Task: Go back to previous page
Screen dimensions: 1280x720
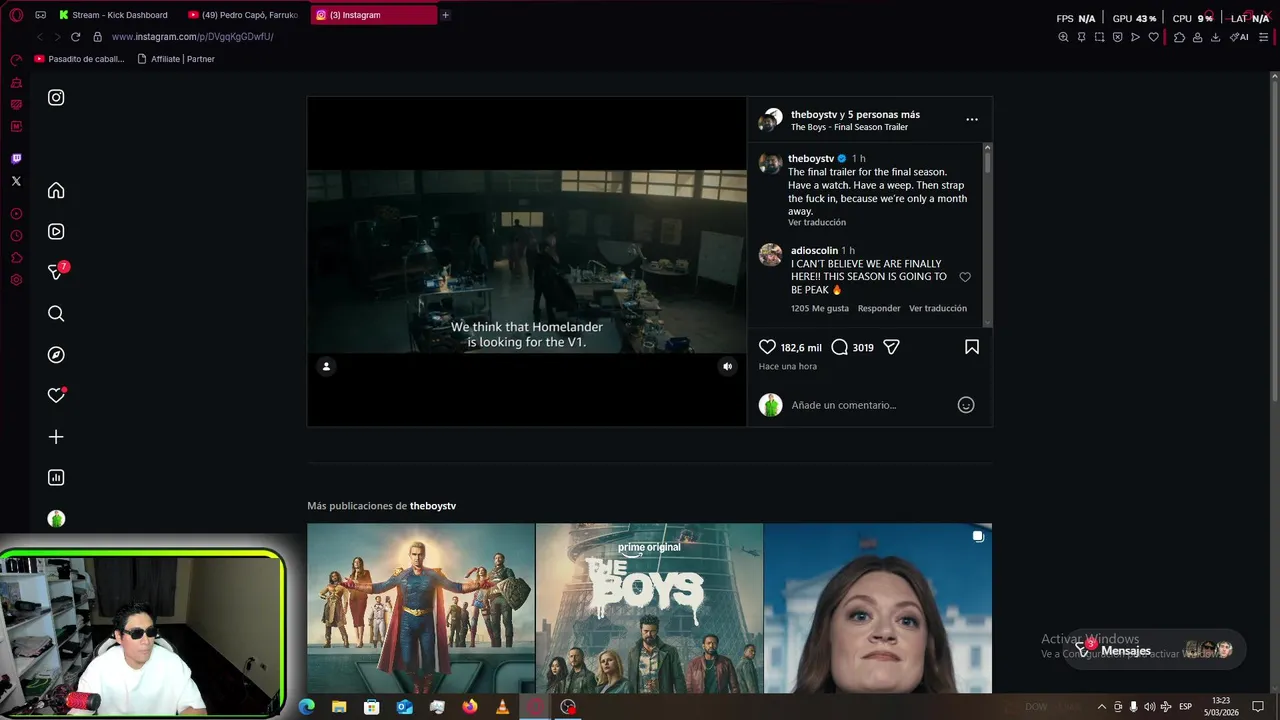Action: coord(39,37)
